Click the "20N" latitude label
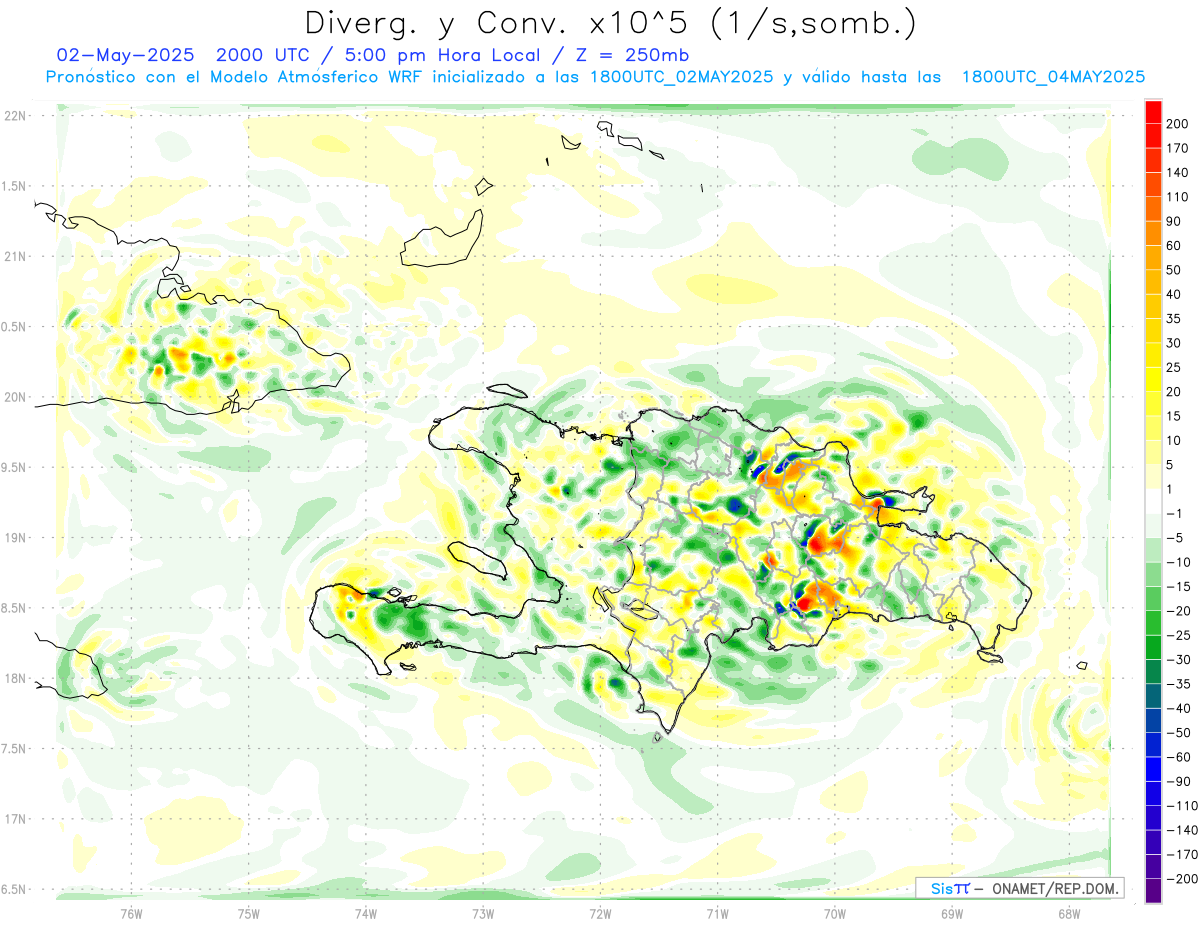The width and height of the screenshot is (1200, 927). 16,397
